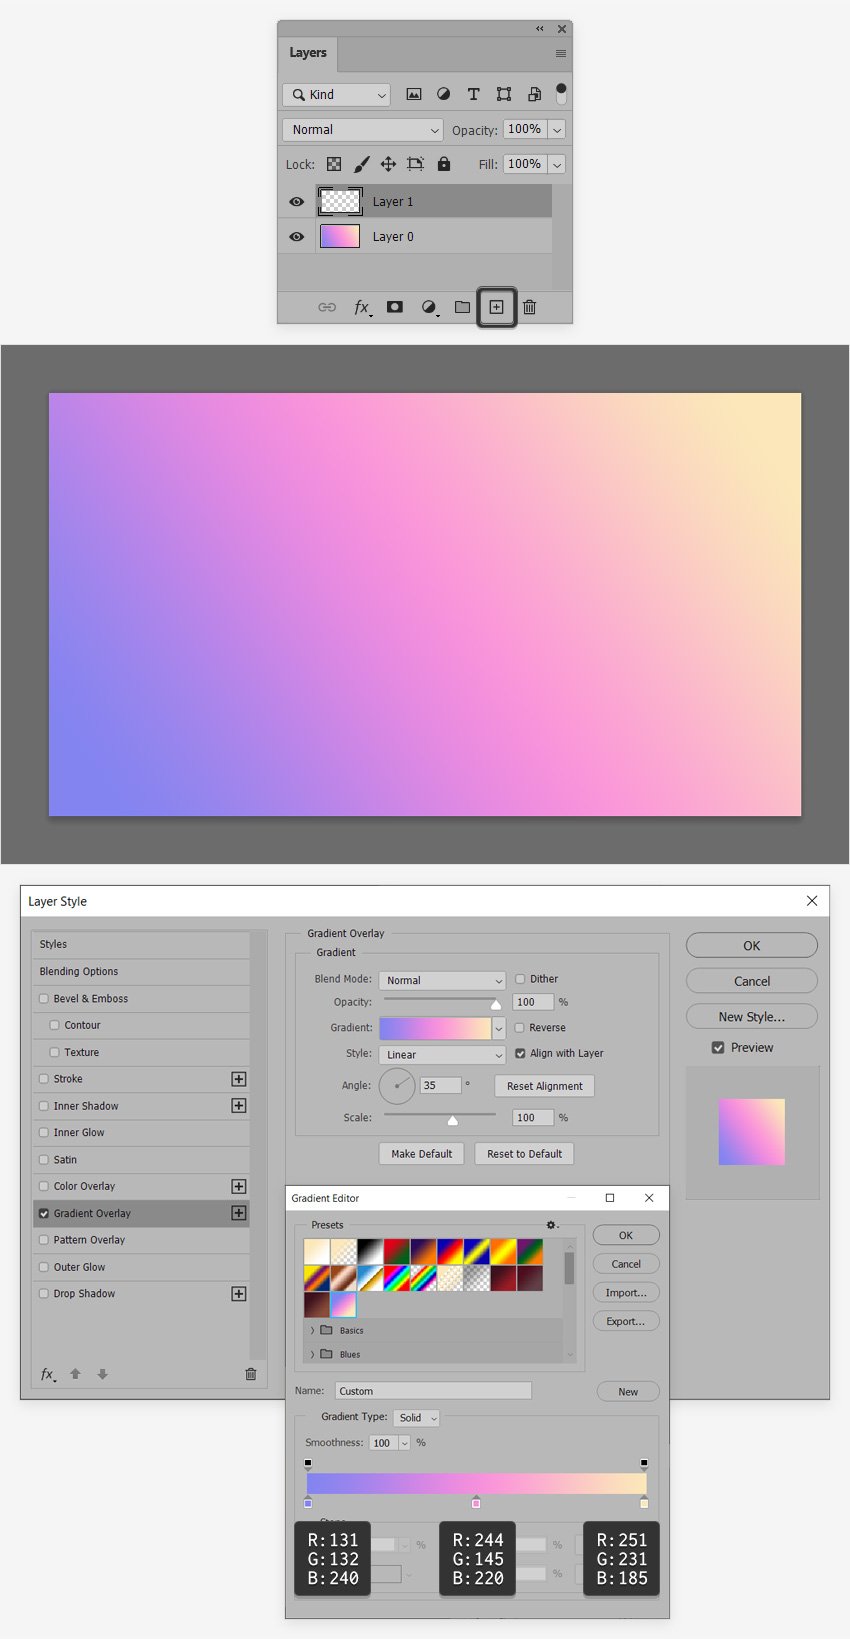Open the fx layer style menu icon
This screenshot has height=1639, width=850.
pos(363,308)
